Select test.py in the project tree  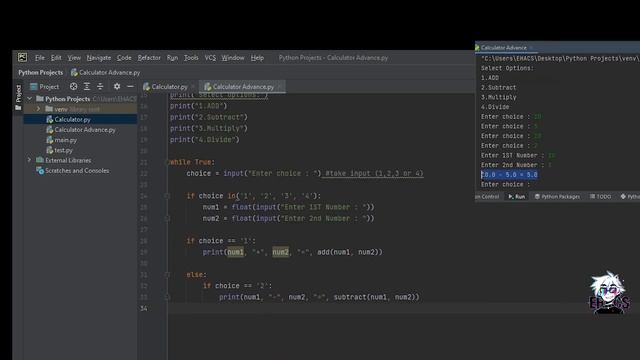click(x=80, y=150)
